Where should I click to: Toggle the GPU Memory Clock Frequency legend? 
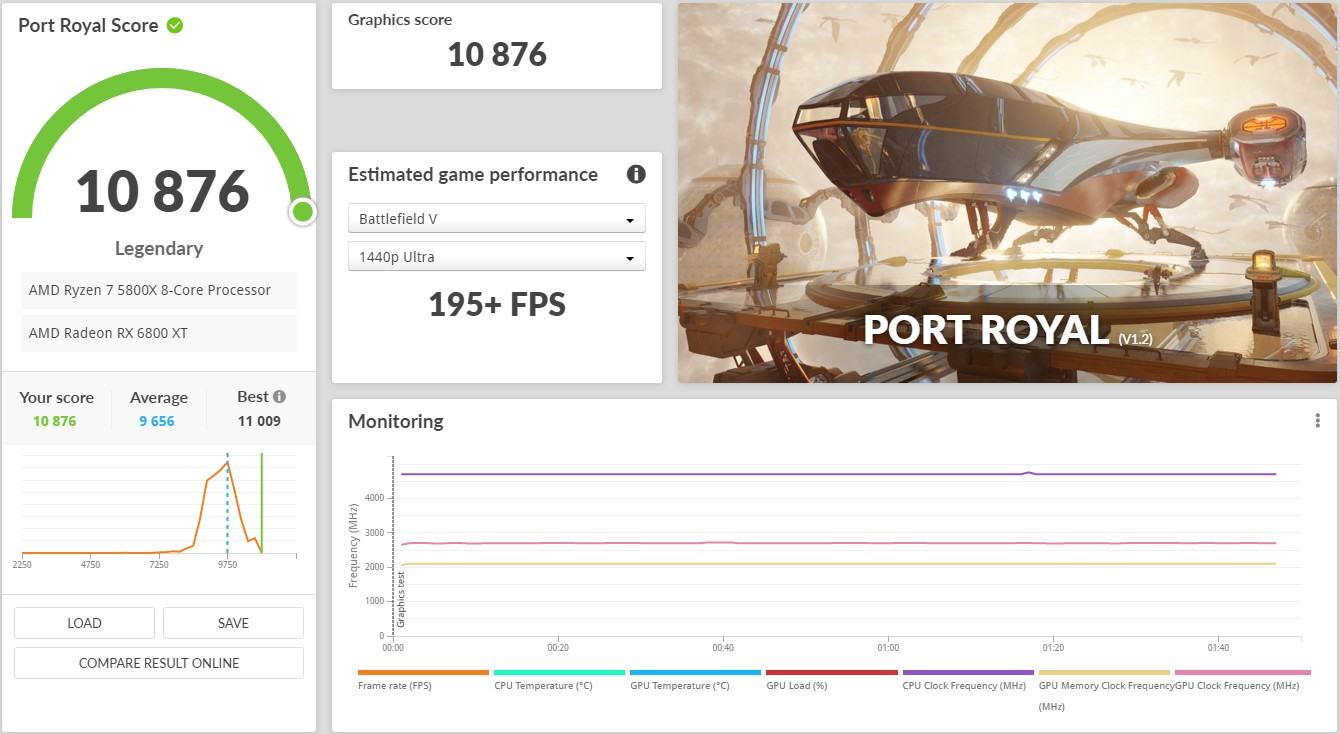tap(1104, 689)
